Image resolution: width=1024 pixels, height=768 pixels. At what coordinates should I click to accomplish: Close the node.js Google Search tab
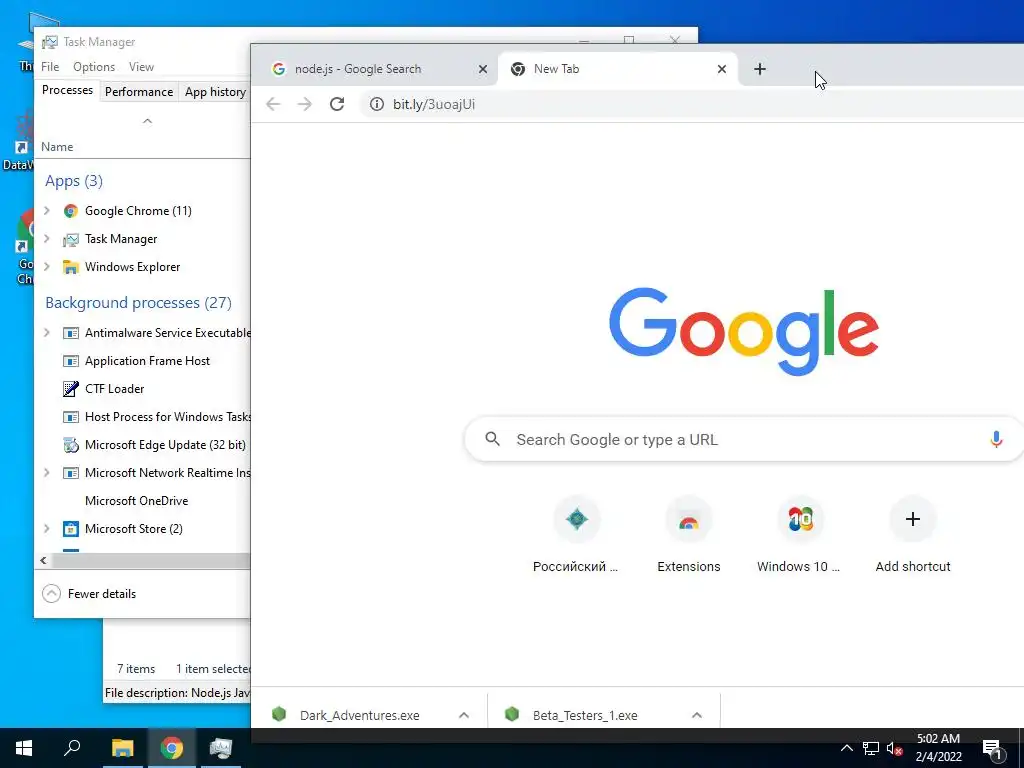(483, 69)
